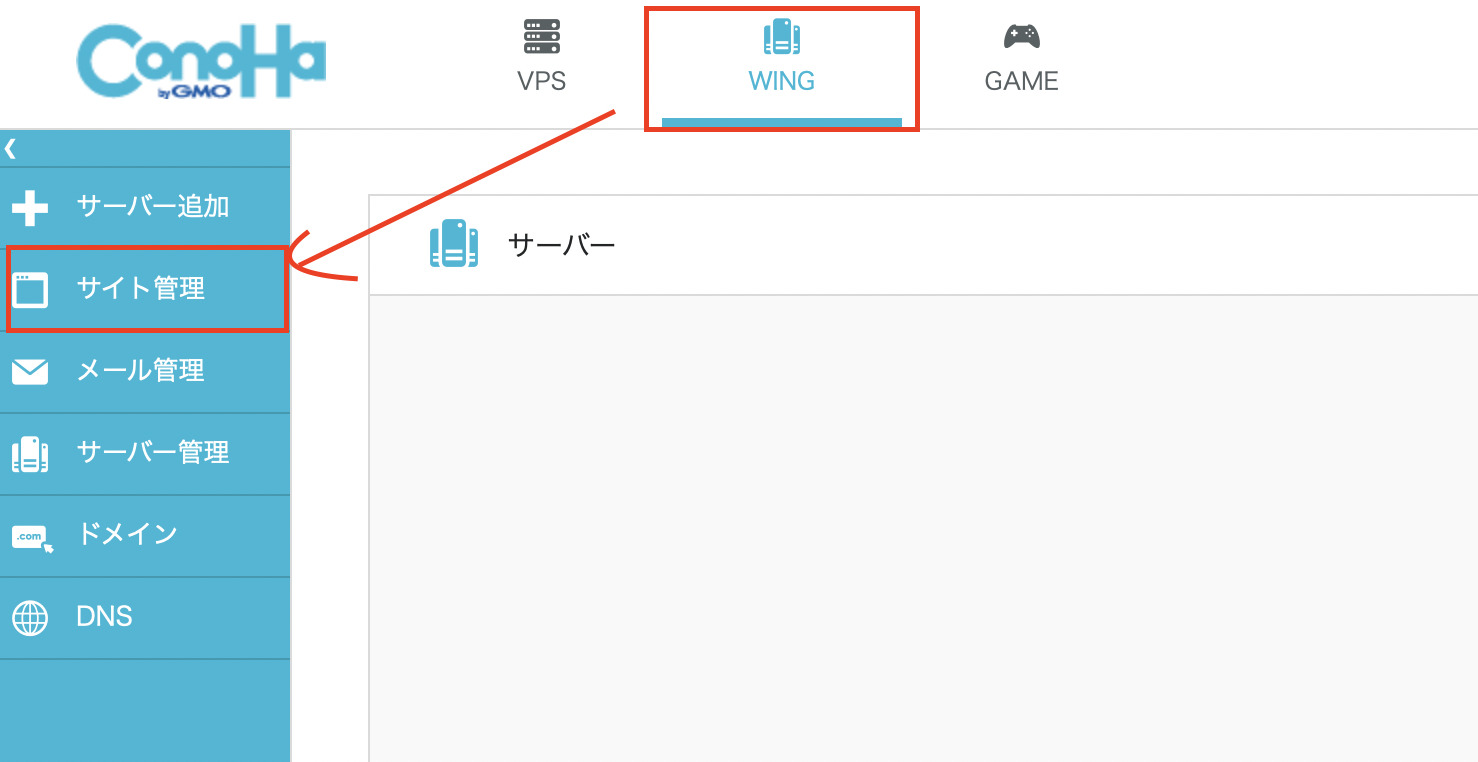Image resolution: width=1478 pixels, height=762 pixels.
Task: Open ドメイン in the sidebar
Action: coord(145,536)
